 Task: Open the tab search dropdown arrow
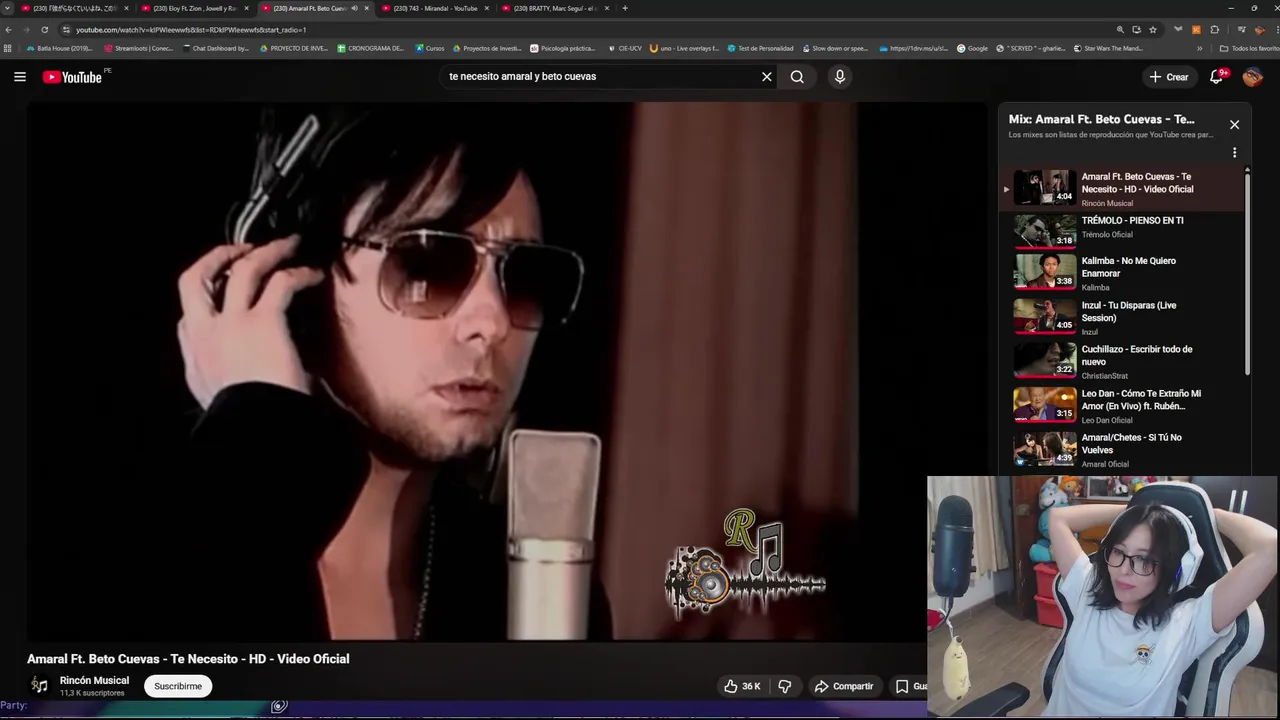7,8
